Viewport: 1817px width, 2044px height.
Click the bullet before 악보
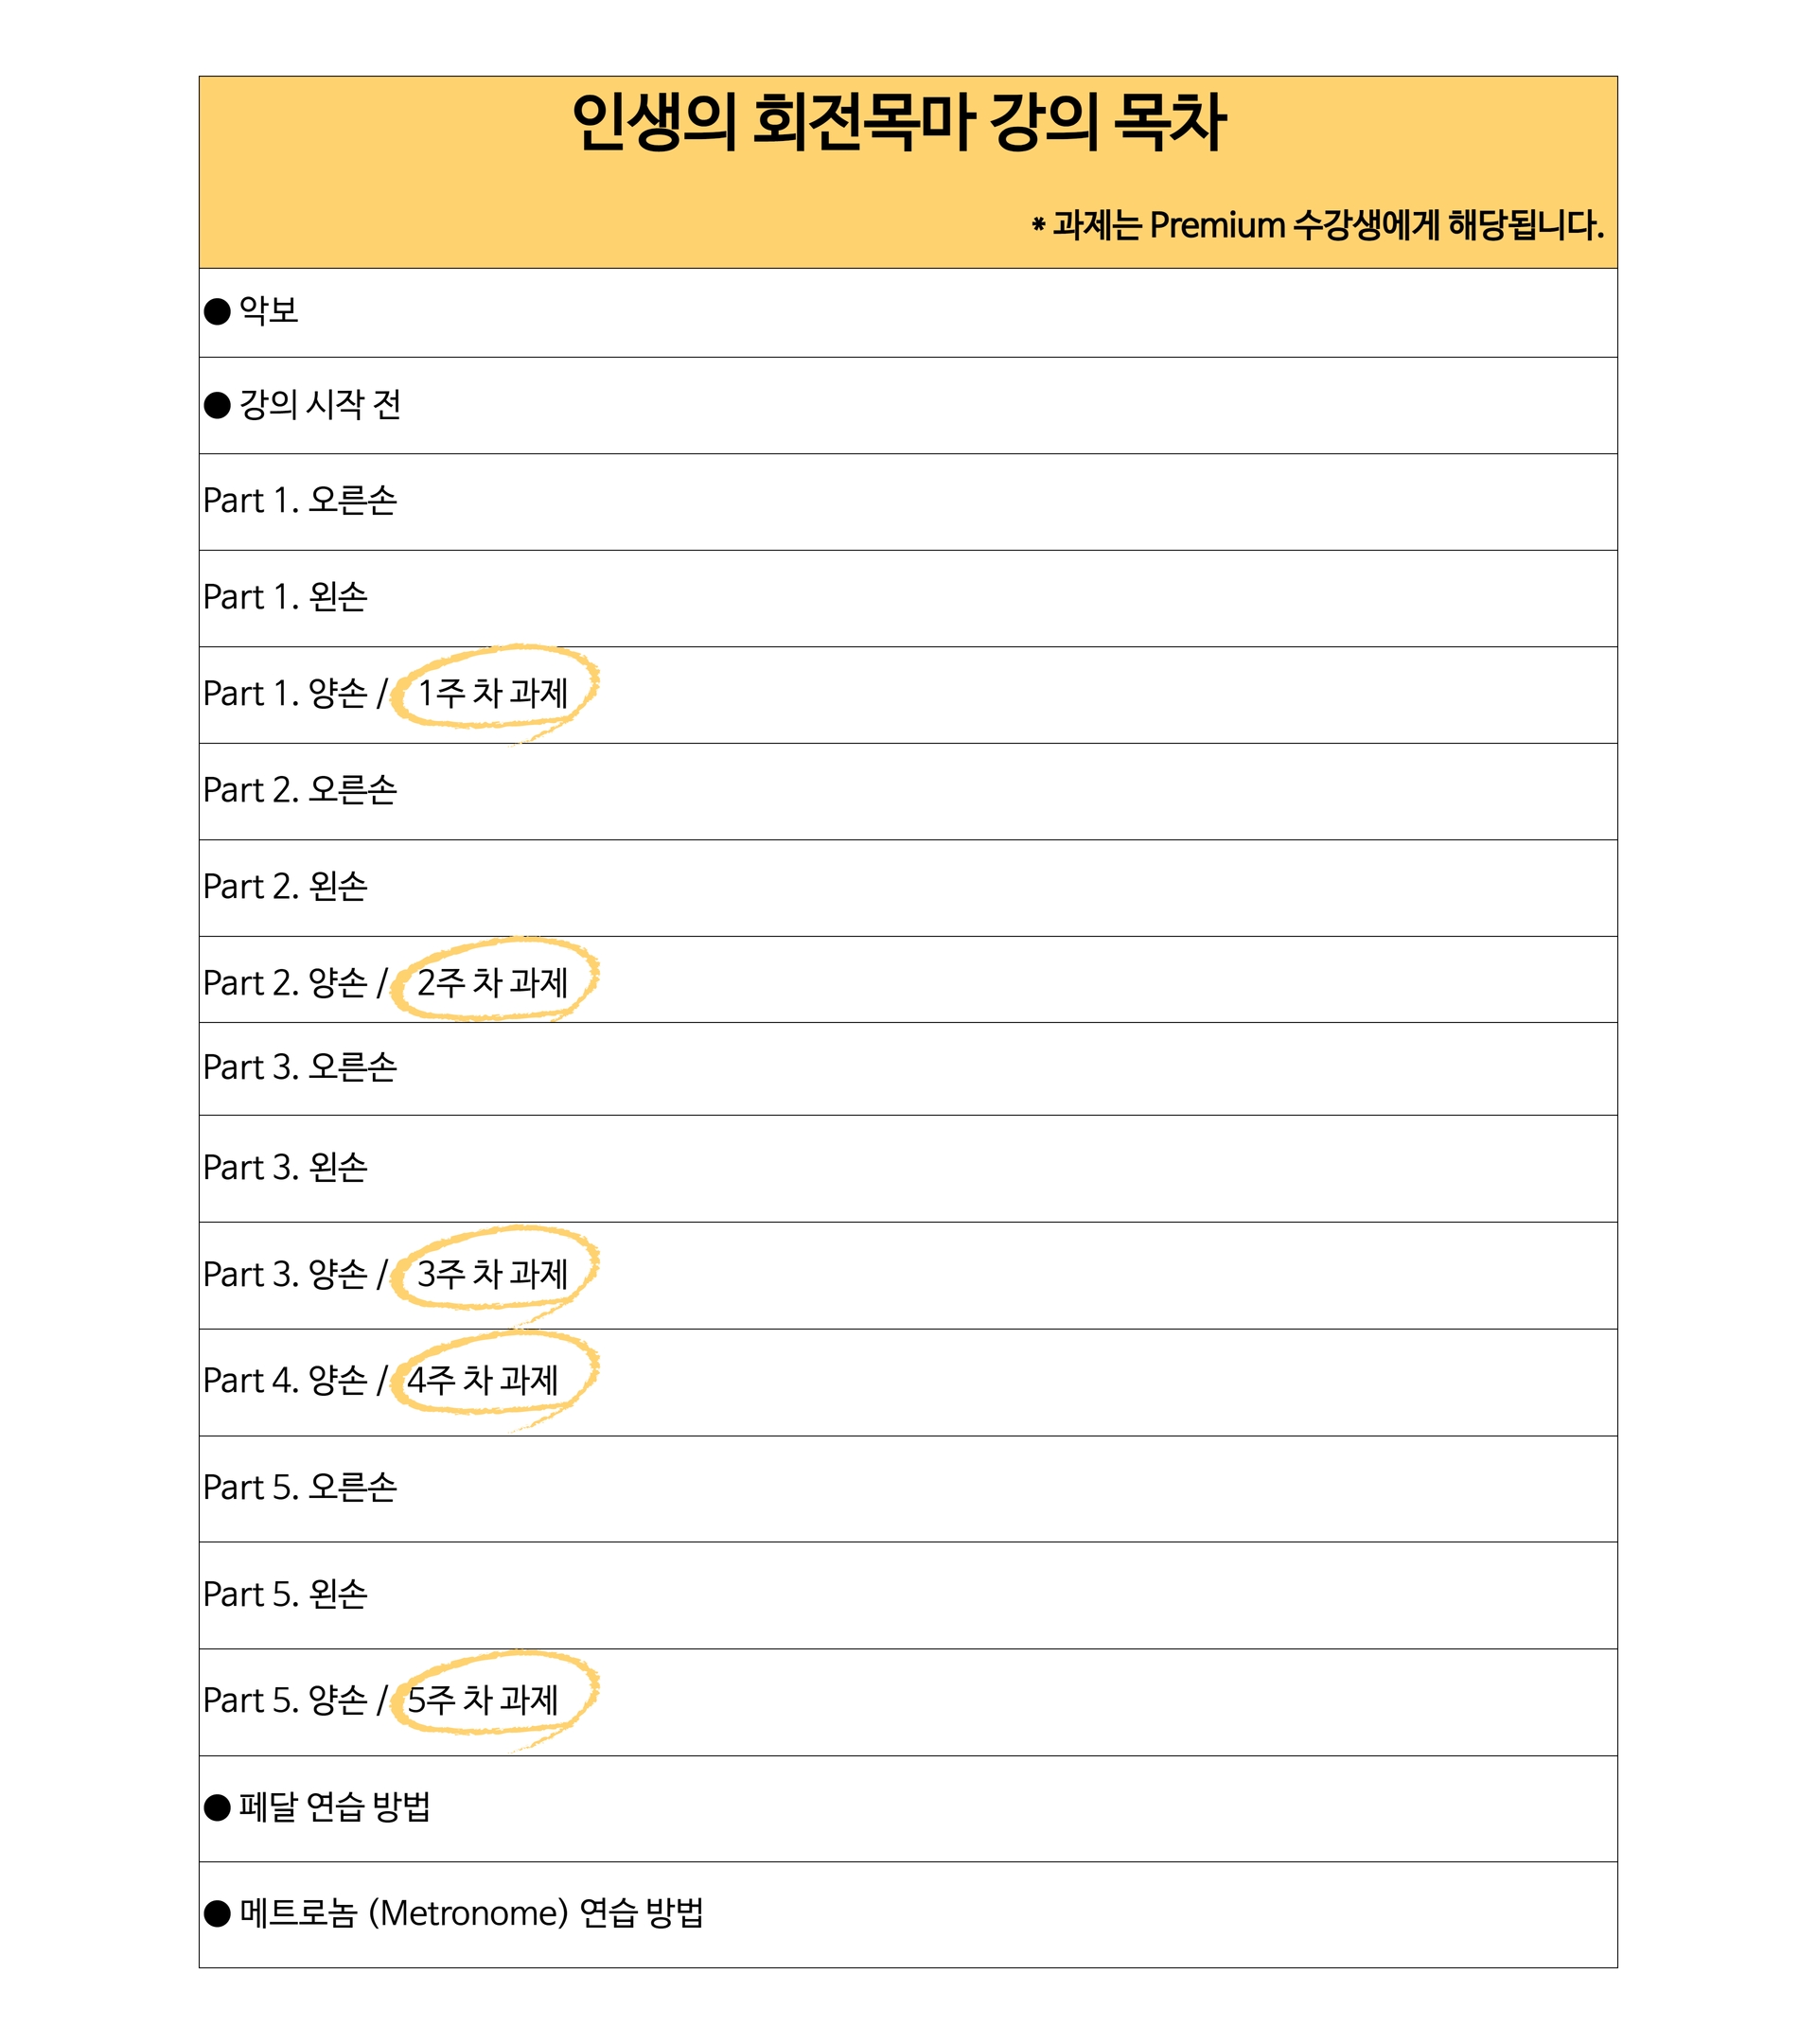point(217,312)
